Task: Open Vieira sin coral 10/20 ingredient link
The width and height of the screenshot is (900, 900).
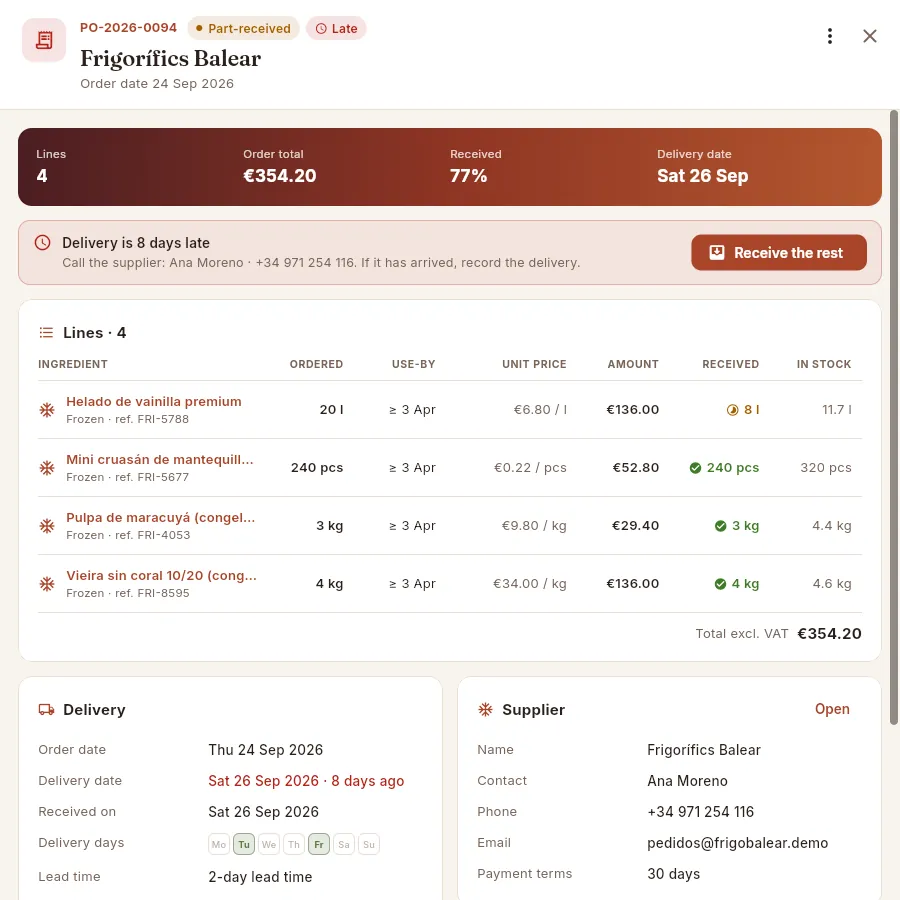Action: [161, 576]
